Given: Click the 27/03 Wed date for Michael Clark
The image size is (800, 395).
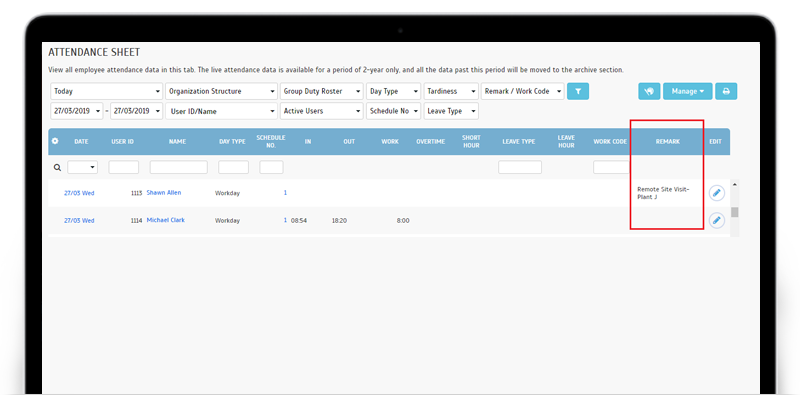Looking at the screenshot, I should (x=79, y=221).
